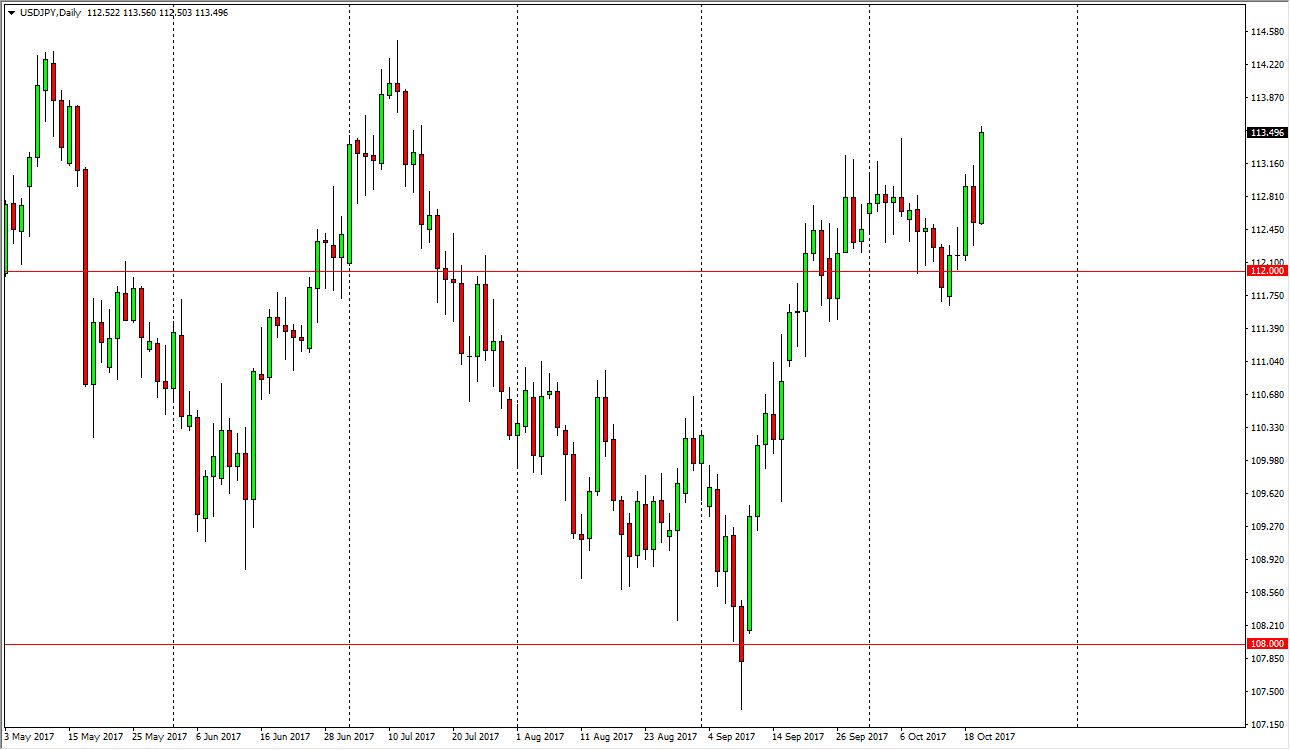This screenshot has height=750, width=1290.
Task: Click the black 113.496 current price tag
Action: (1266, 130)
